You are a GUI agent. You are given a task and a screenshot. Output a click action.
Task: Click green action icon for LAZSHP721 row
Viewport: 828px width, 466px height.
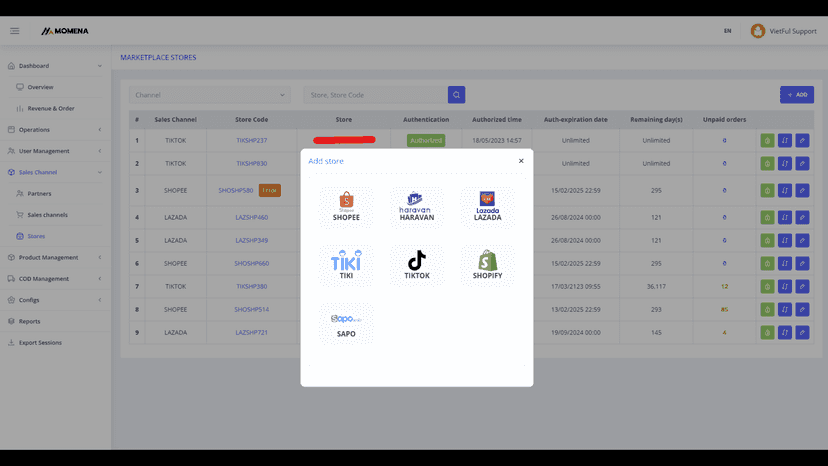point(767,332)
